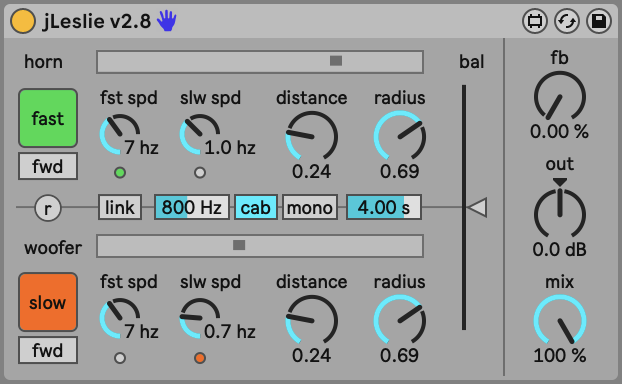Screen dimensions: 622x384
Task: Toggle the green horn fast button
Action: tap(48, 118)
